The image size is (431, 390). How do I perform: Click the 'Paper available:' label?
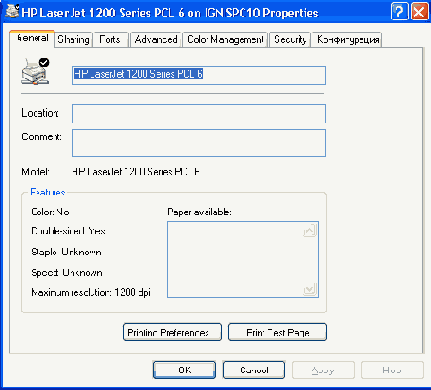(x=199, y=212)
